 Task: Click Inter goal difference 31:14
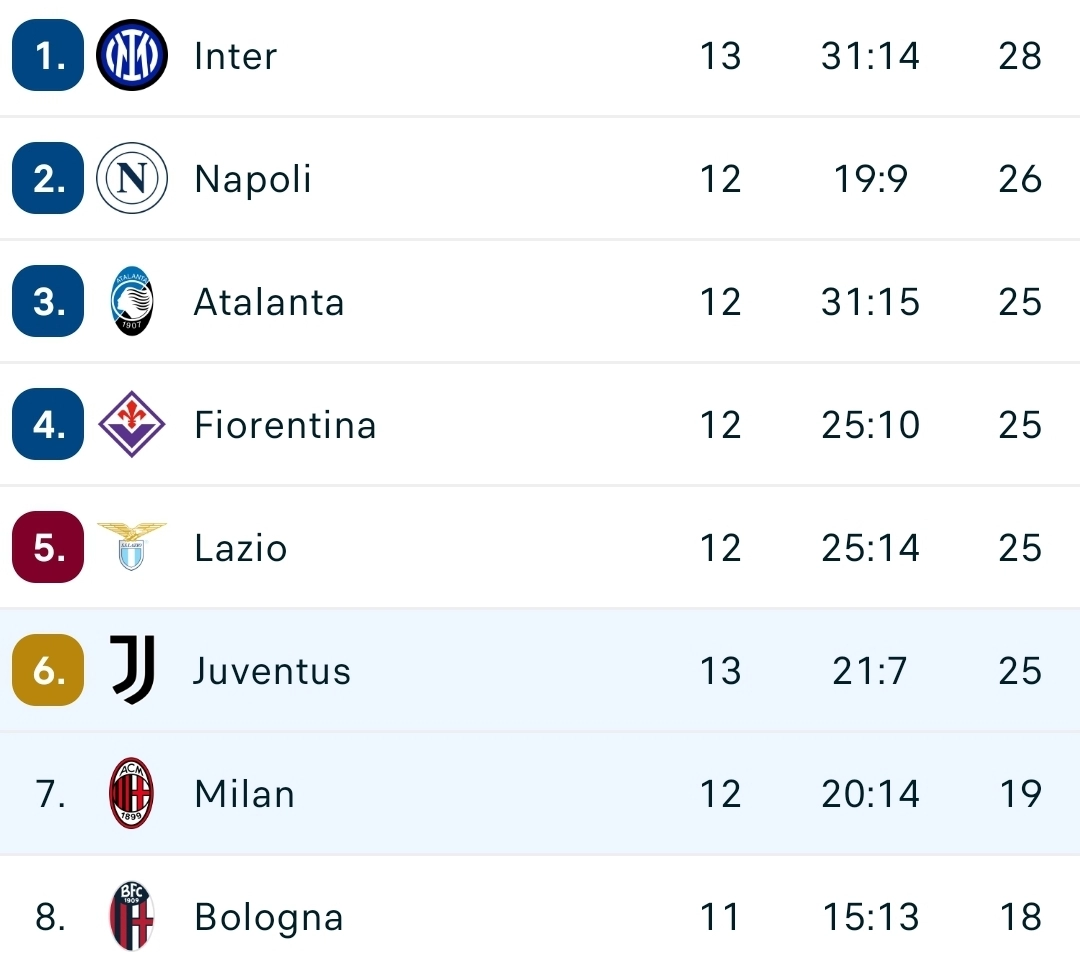[x=870, y=56]
